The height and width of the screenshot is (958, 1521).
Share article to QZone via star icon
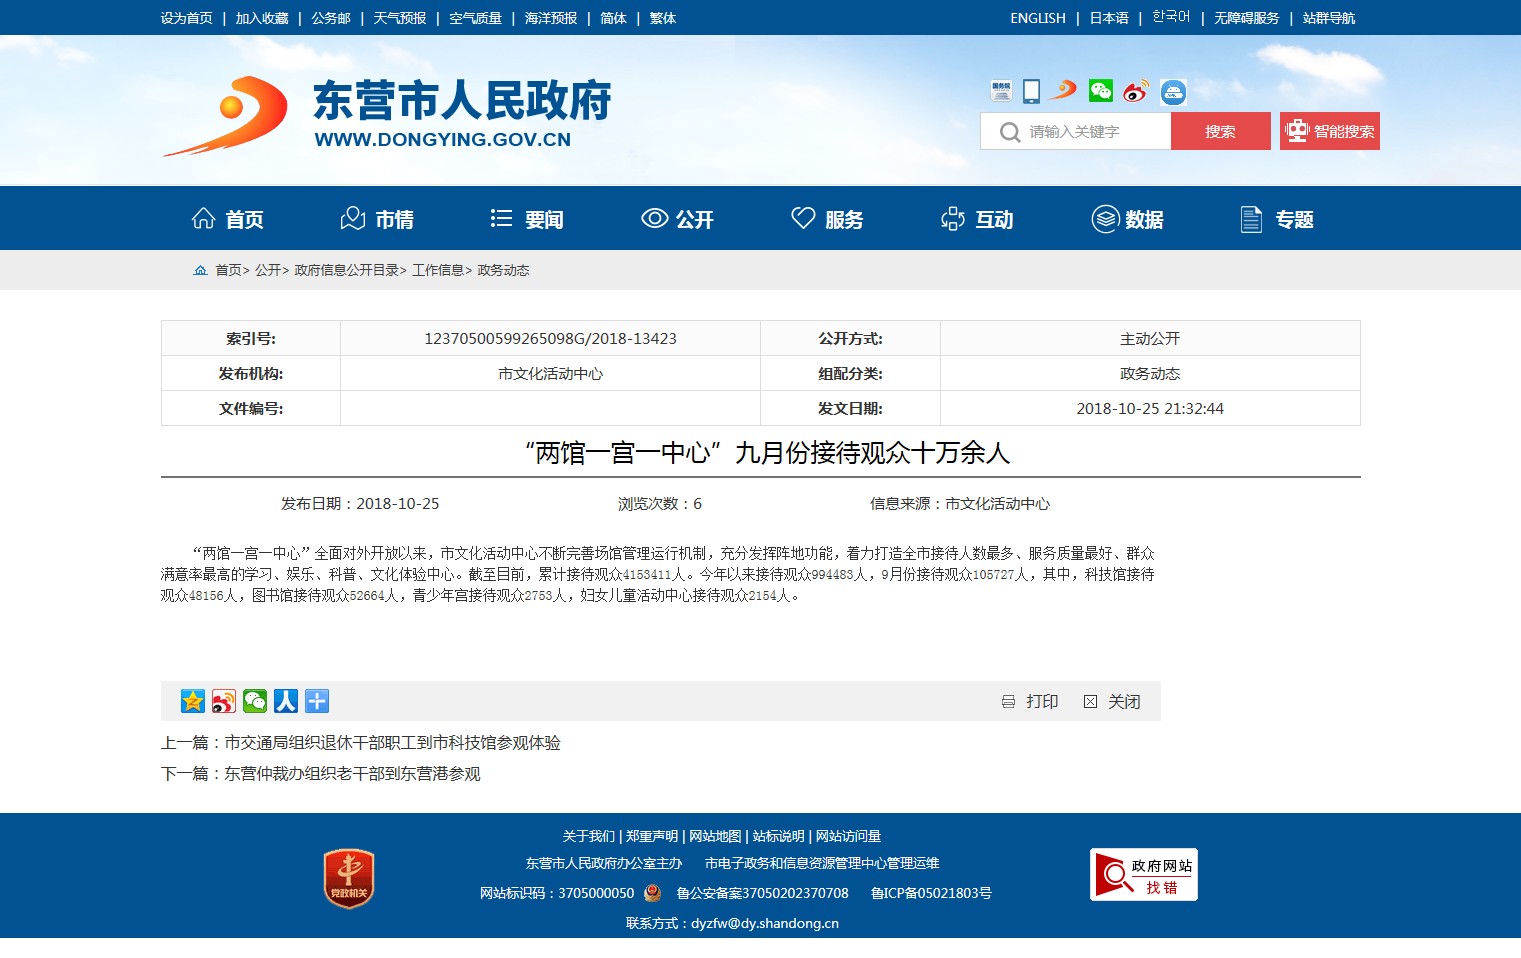coord(193,701)
